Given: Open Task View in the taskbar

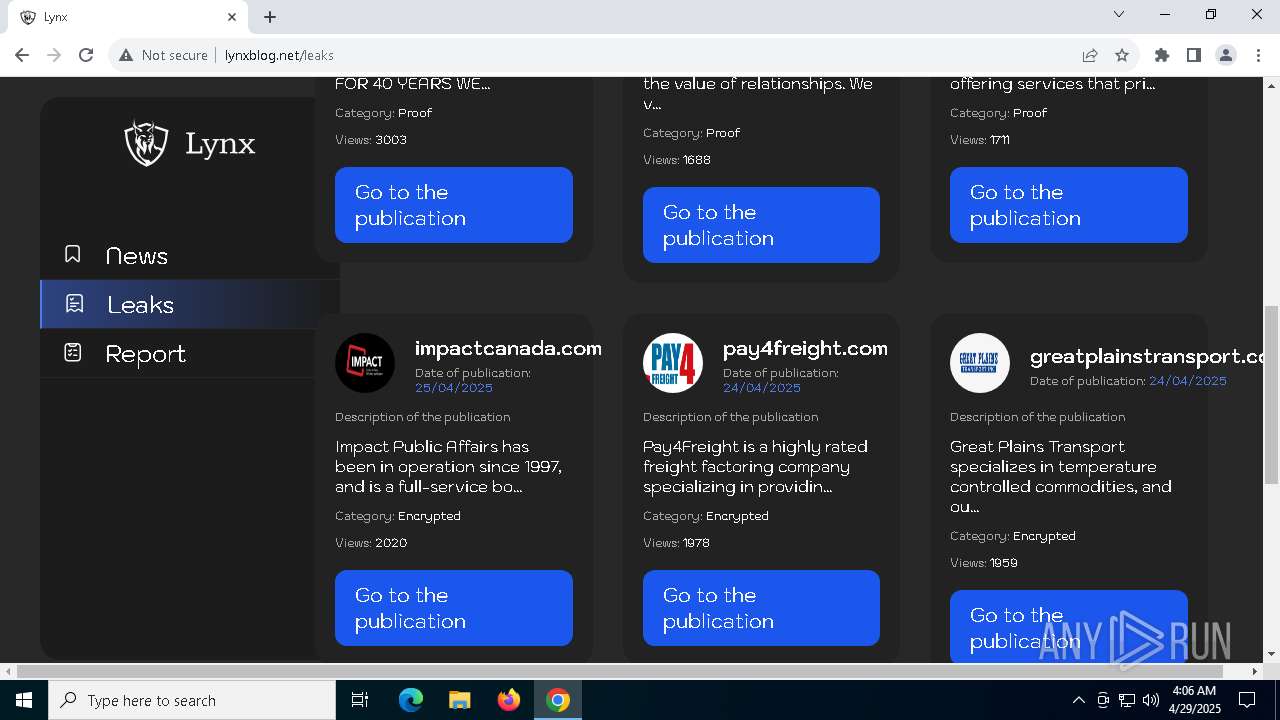Looking at the screenshot, I should (360, 700).
